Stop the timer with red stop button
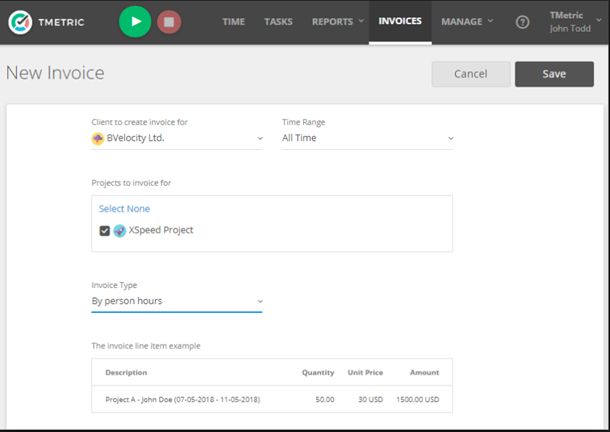This screenshot has width=610, height=432. pyautogui.click(x=169, y=22)
